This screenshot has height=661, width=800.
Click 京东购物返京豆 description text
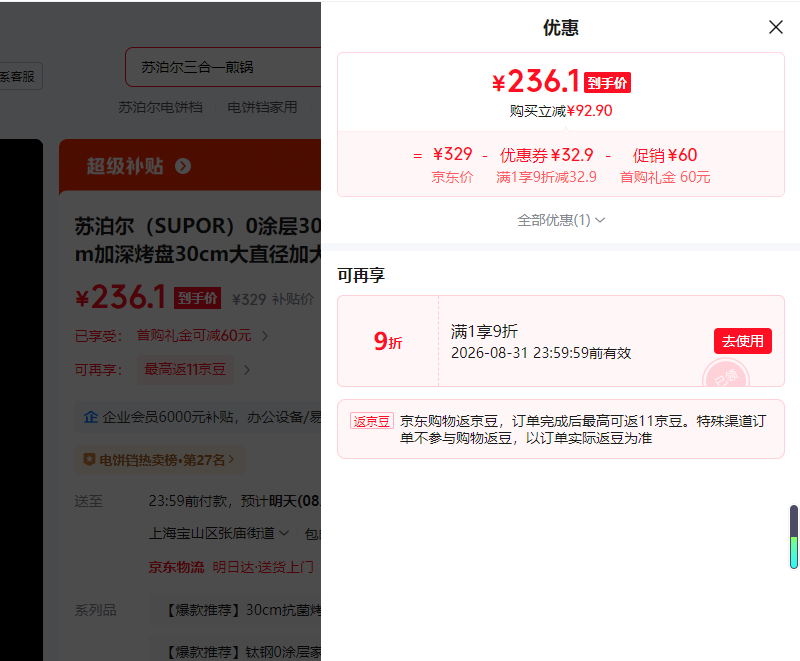583,429
